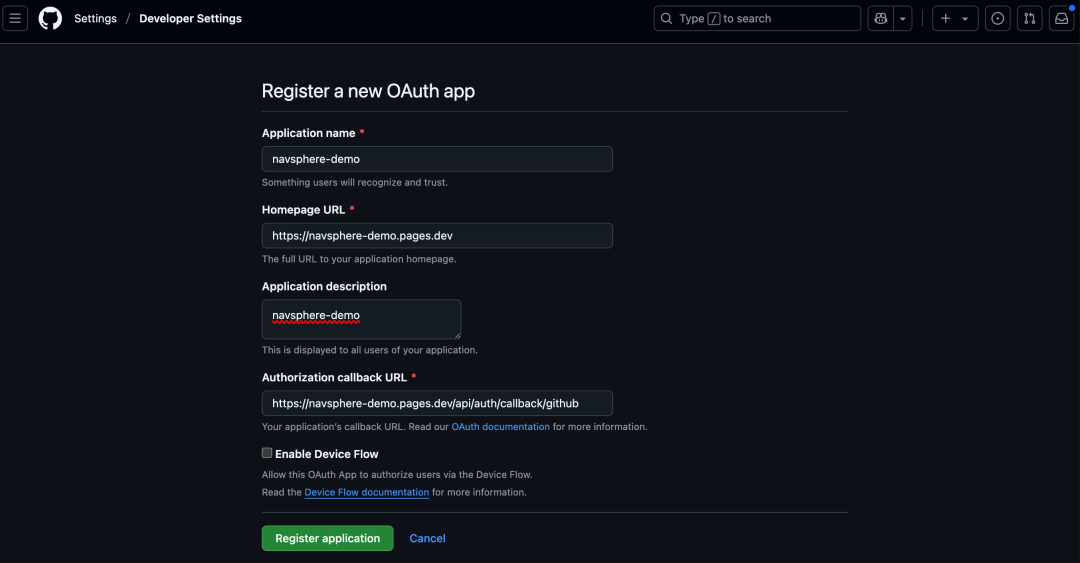Screen dimensions: 1080x563
Task: Focus the Application name field
Action: [437, 159]
